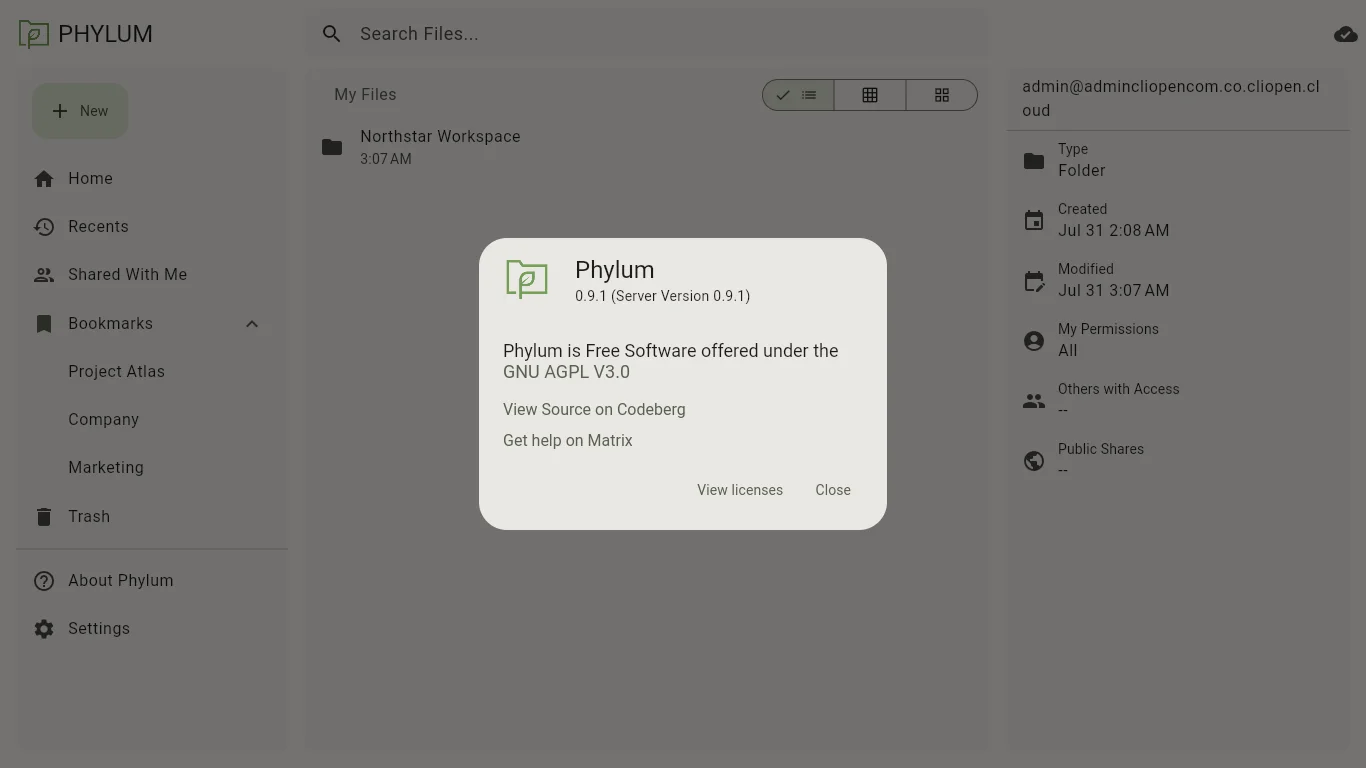Open Settings from the sidebar
This screenshot has height=768, width=1366.
click(x=152, y=629)
